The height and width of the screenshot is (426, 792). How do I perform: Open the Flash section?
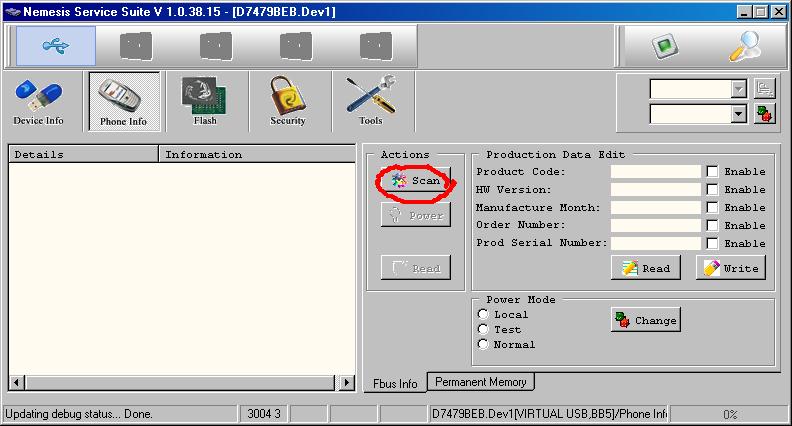coord(205,102)
